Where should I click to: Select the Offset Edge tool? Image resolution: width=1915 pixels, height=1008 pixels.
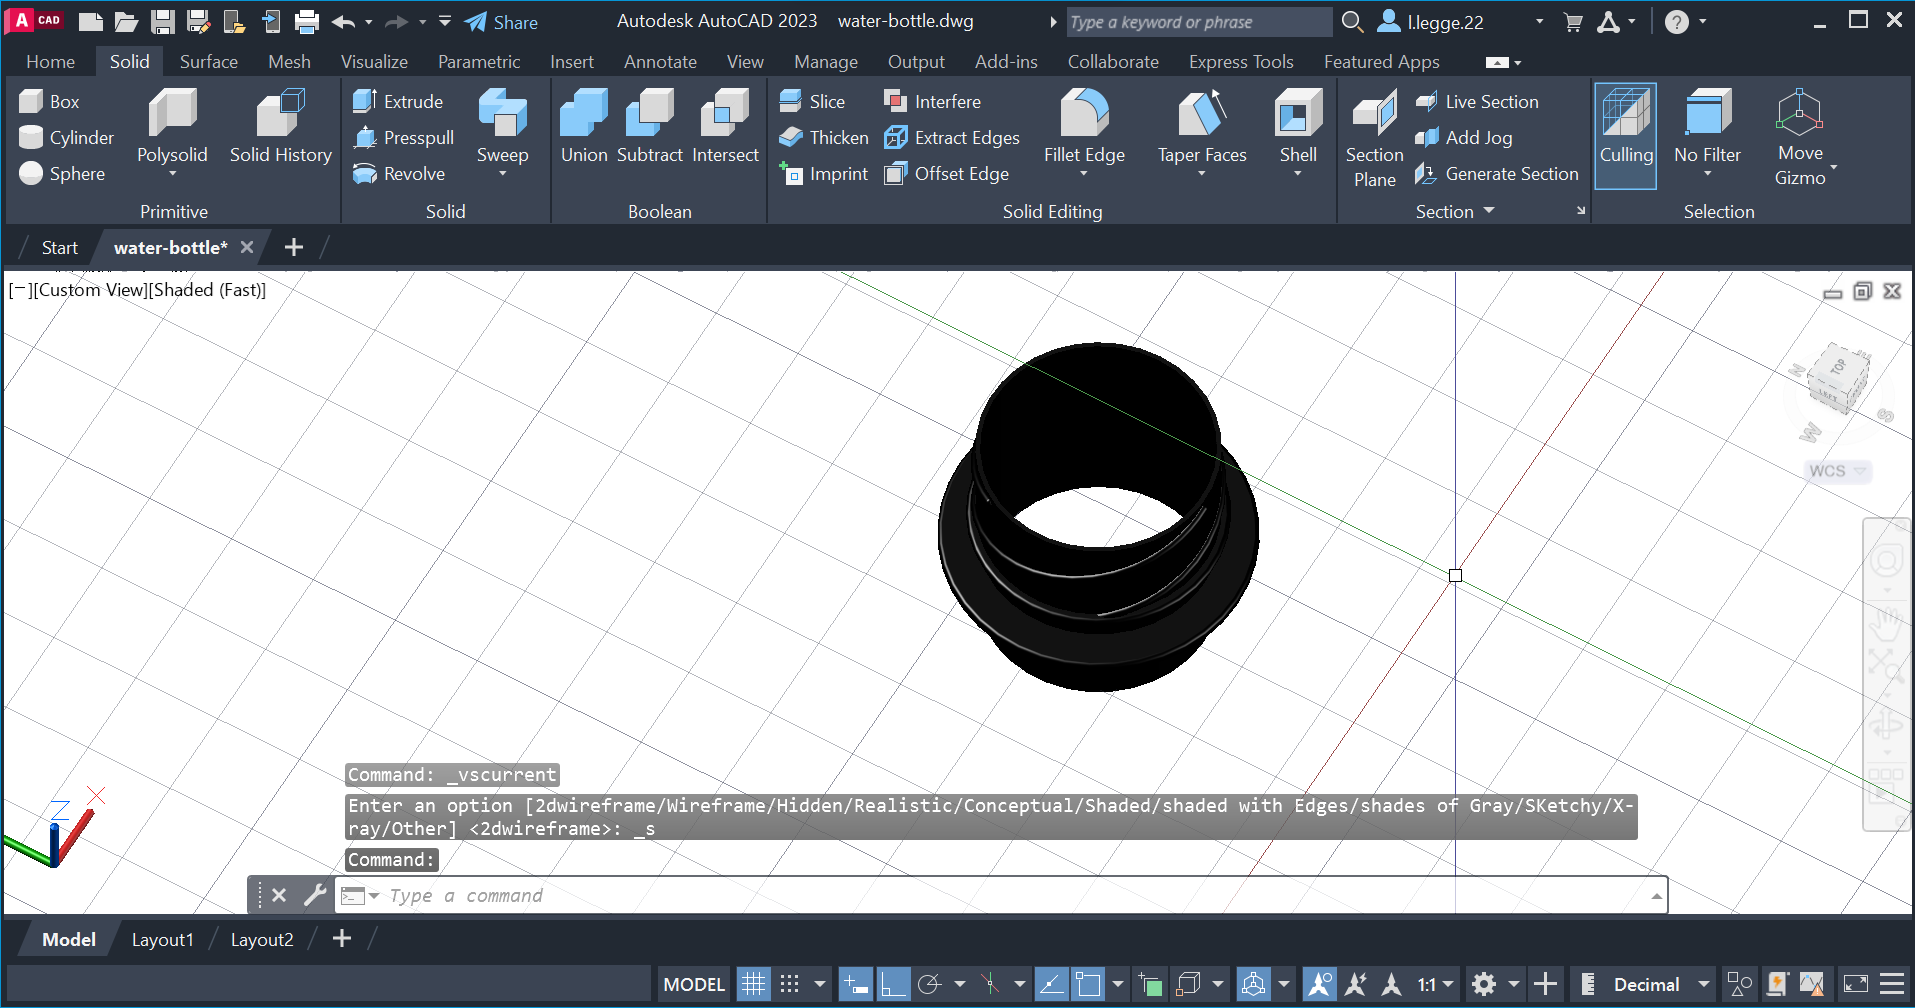(946, 173)
